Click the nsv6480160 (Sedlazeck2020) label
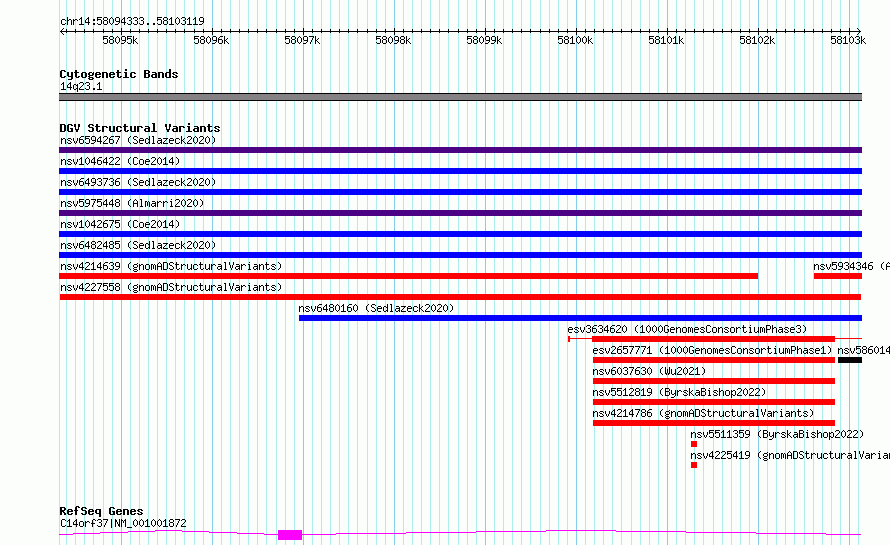This screenshot has height=545, width=890. point(376,308)
